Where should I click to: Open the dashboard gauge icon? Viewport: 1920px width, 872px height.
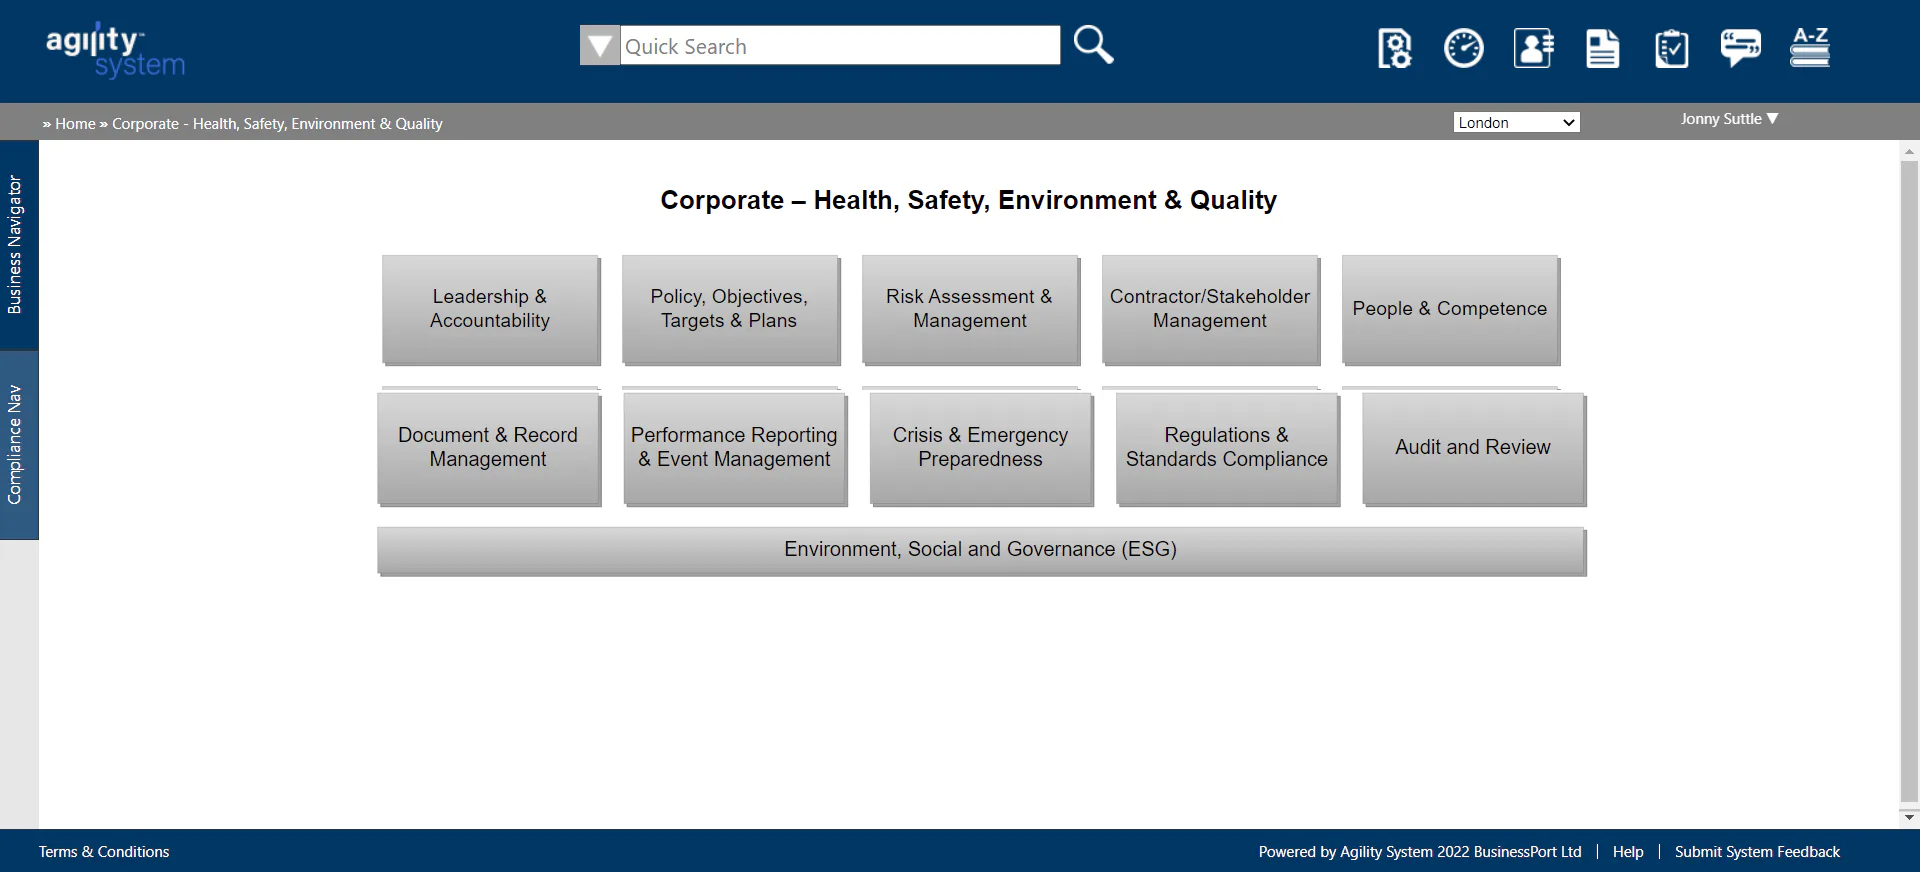1463,48
